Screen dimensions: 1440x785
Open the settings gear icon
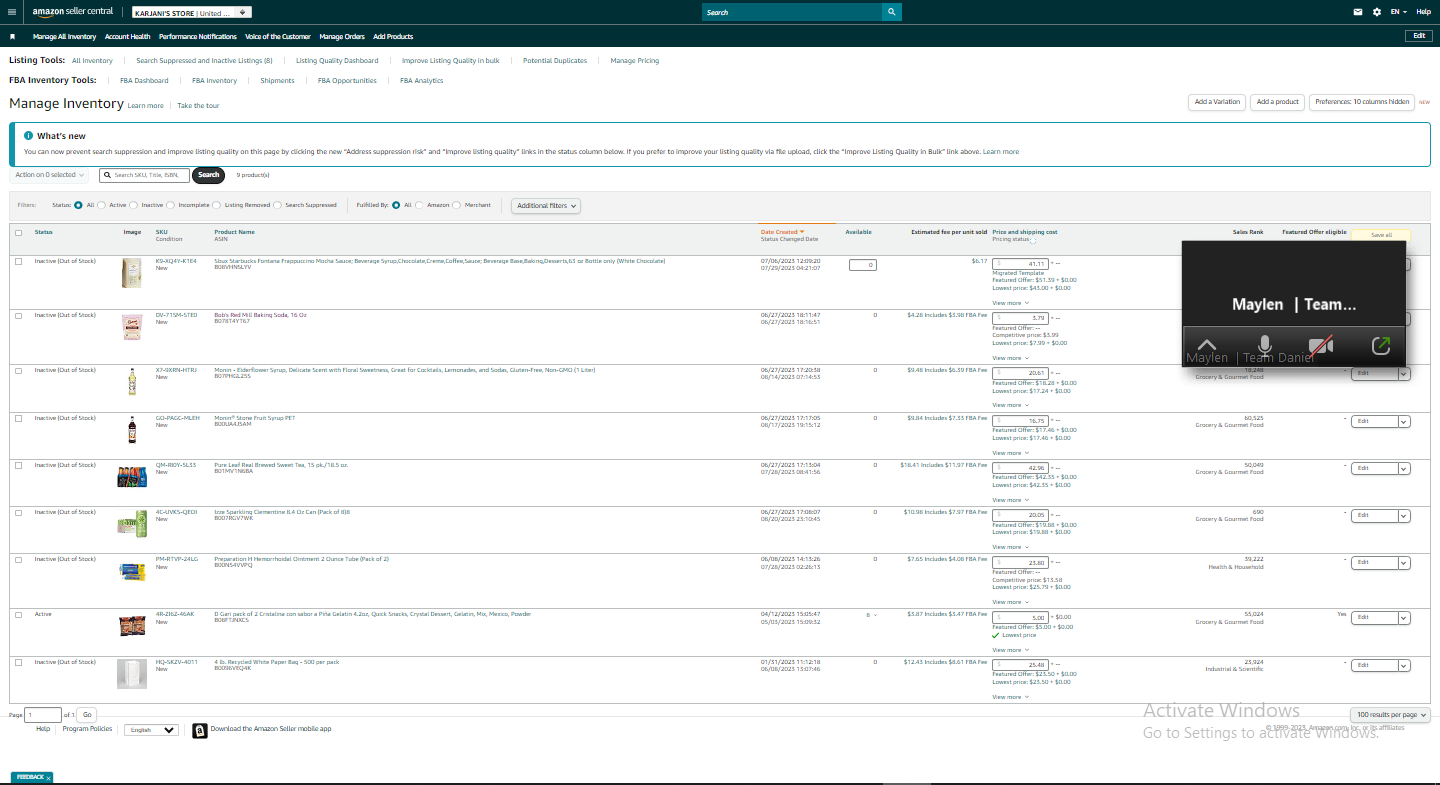coord(1377,12)
